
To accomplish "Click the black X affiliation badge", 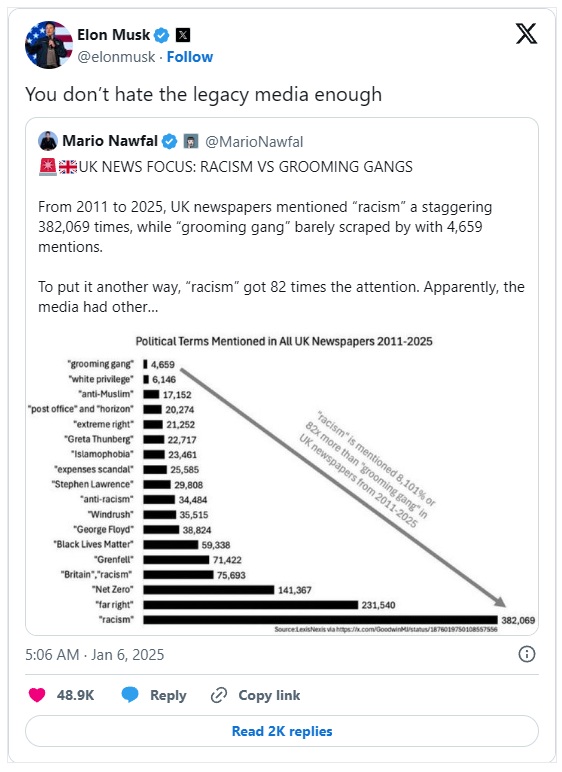I will click(x=183, y=35).
